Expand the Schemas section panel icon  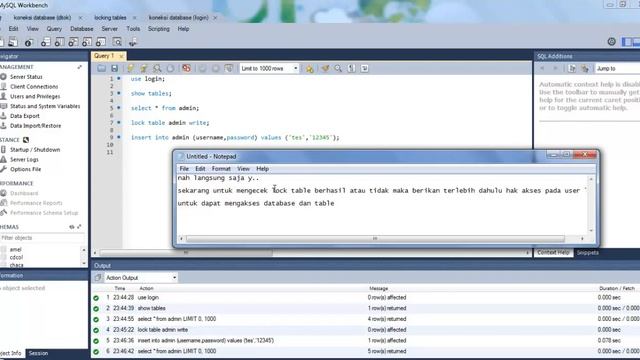point(79,227)
